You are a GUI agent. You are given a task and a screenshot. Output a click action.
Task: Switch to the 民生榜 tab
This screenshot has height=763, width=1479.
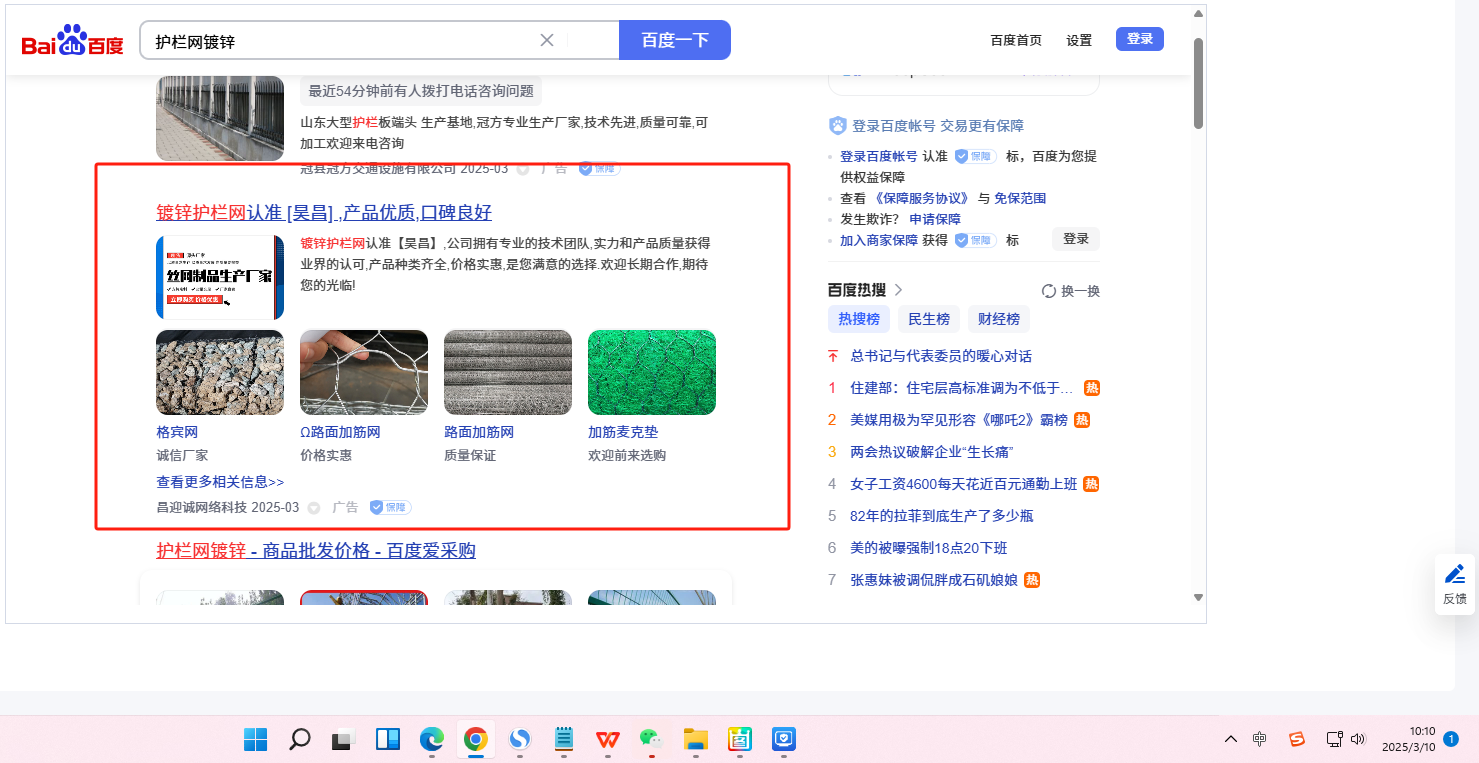pyautogui.click(x=929, y=319)
